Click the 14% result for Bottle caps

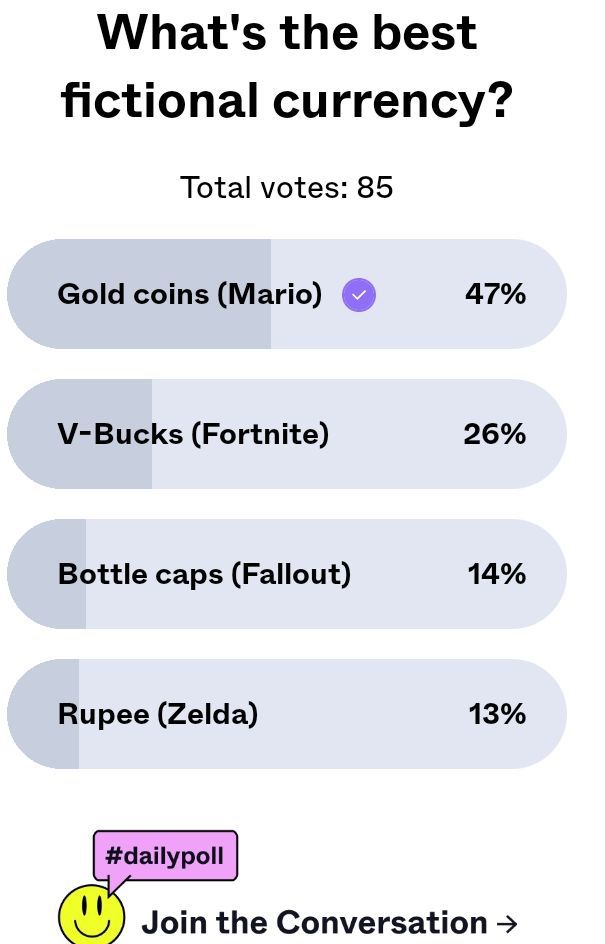pyautogui.click(x=496, y=574)
